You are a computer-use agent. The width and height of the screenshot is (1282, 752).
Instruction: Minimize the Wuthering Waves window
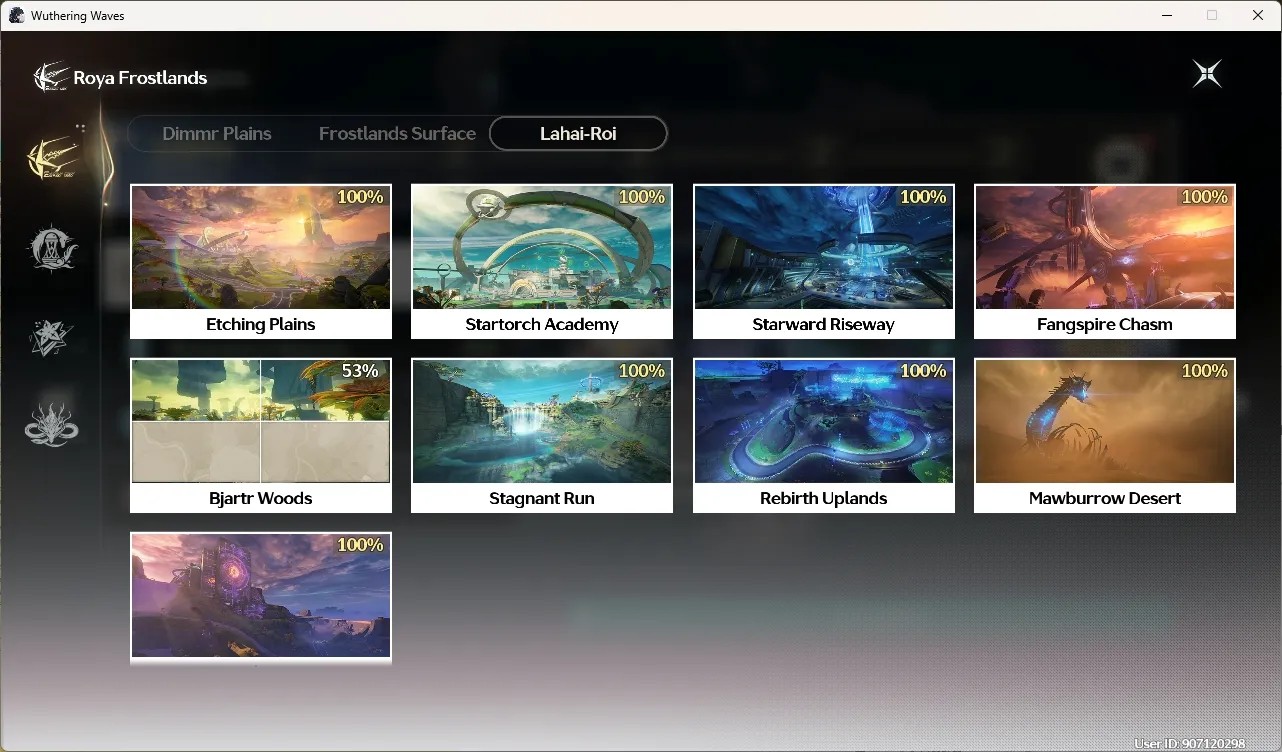(1166, 15)
